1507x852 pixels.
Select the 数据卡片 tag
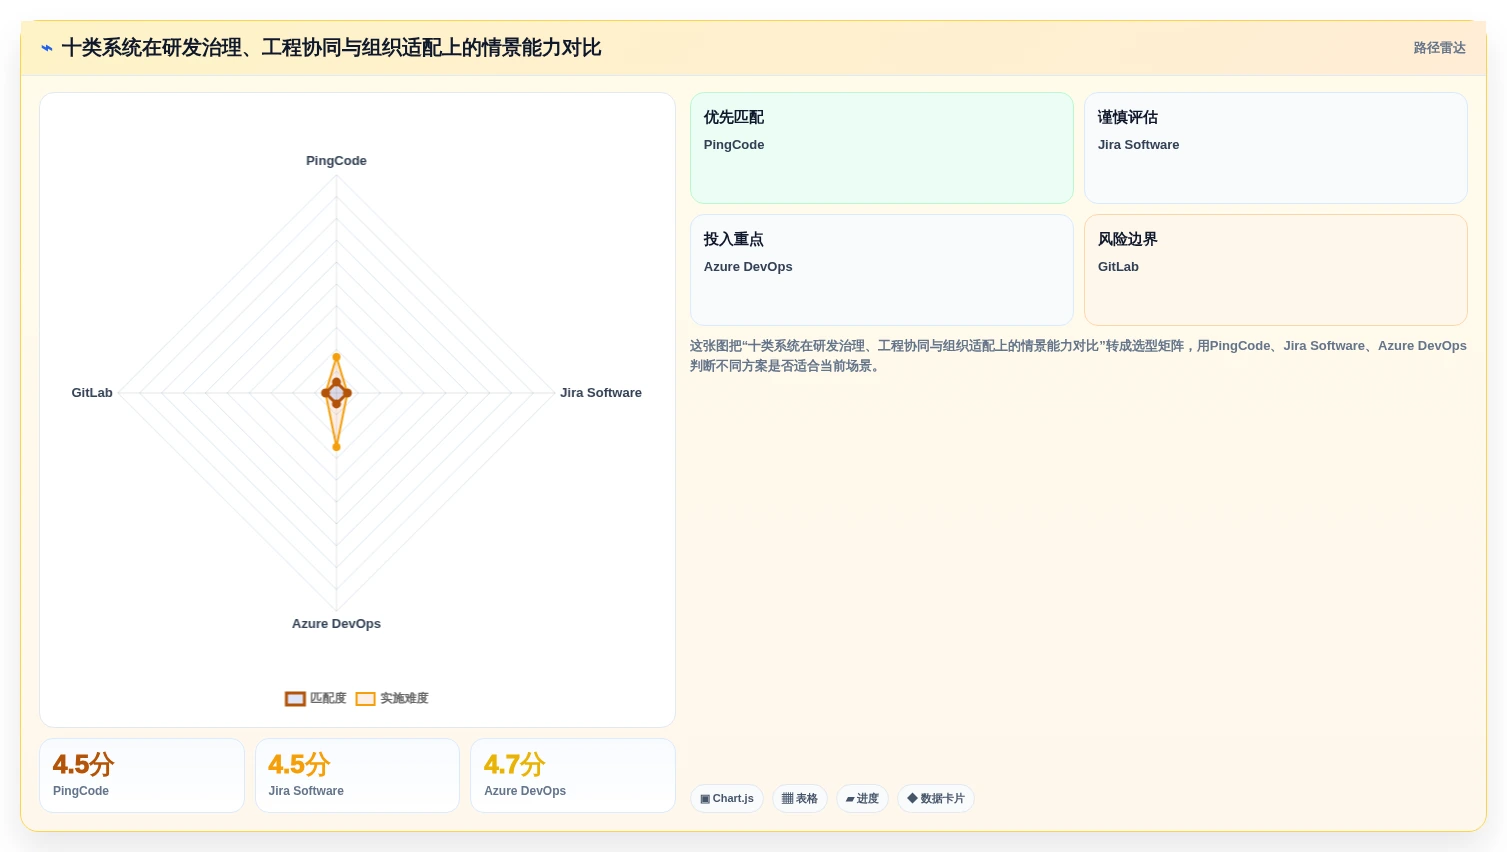(936, 799)
